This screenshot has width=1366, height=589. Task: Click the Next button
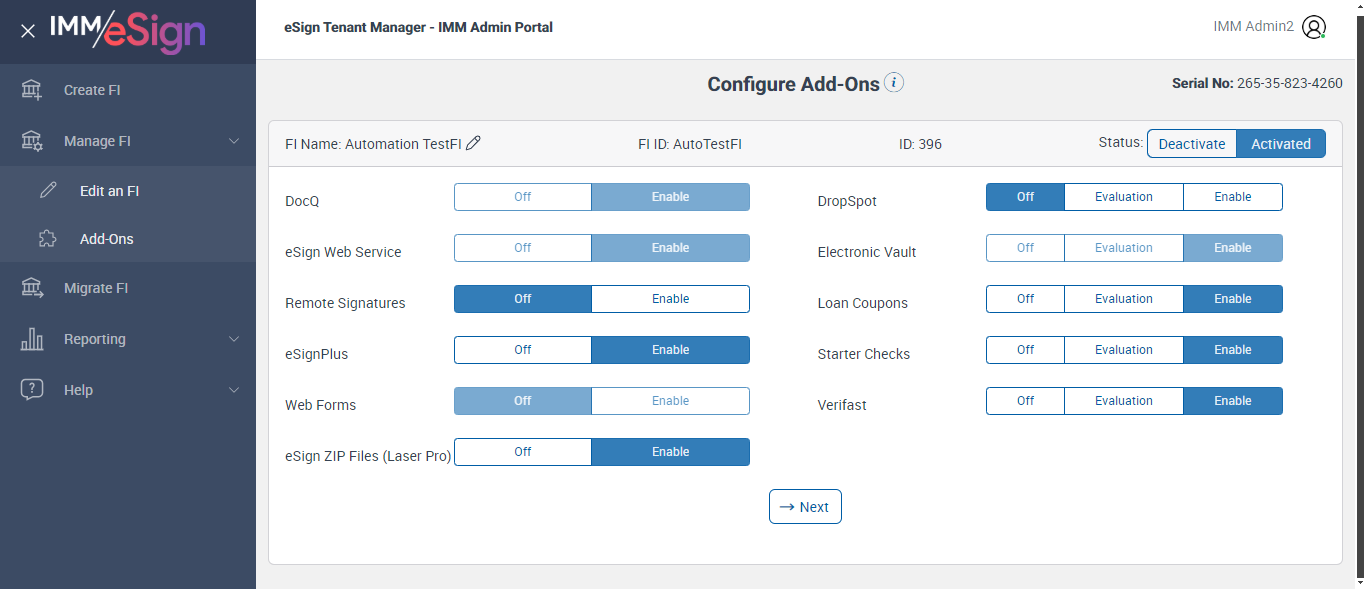pyautogui.click(x=805, y=507)
